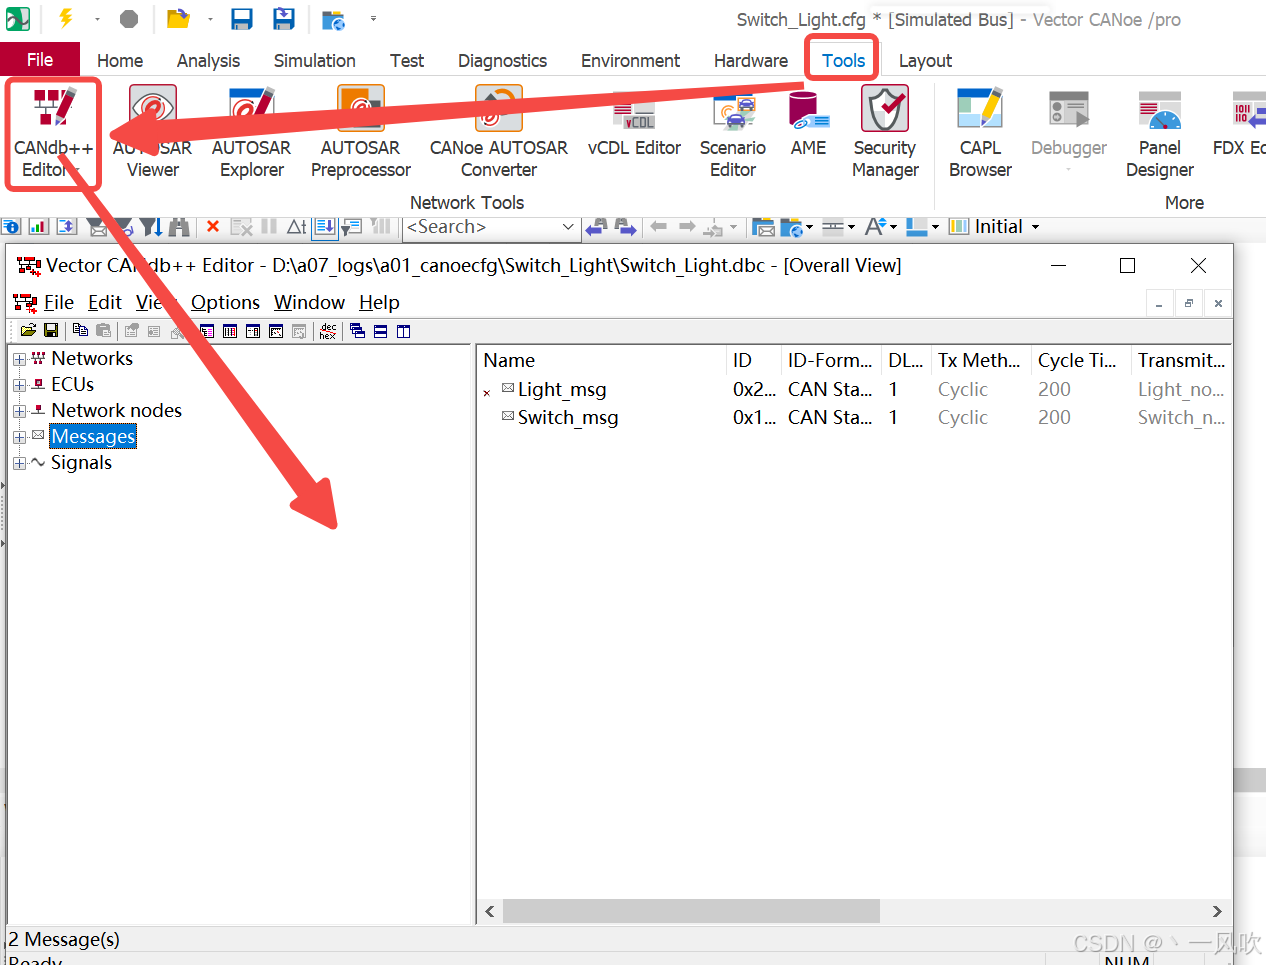
Task: Click the copy icon in CANdb++ toolbar
Action: coord(80,331)
